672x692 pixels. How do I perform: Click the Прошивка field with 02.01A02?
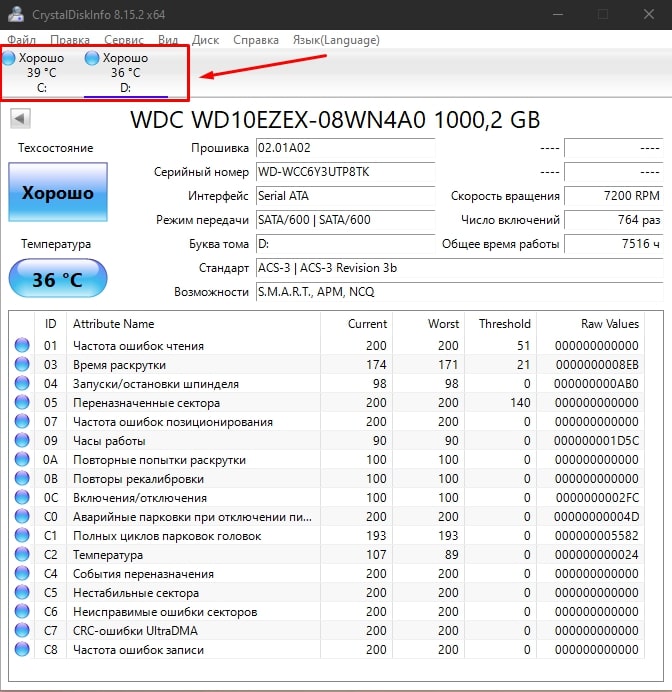tap(345, 148)
